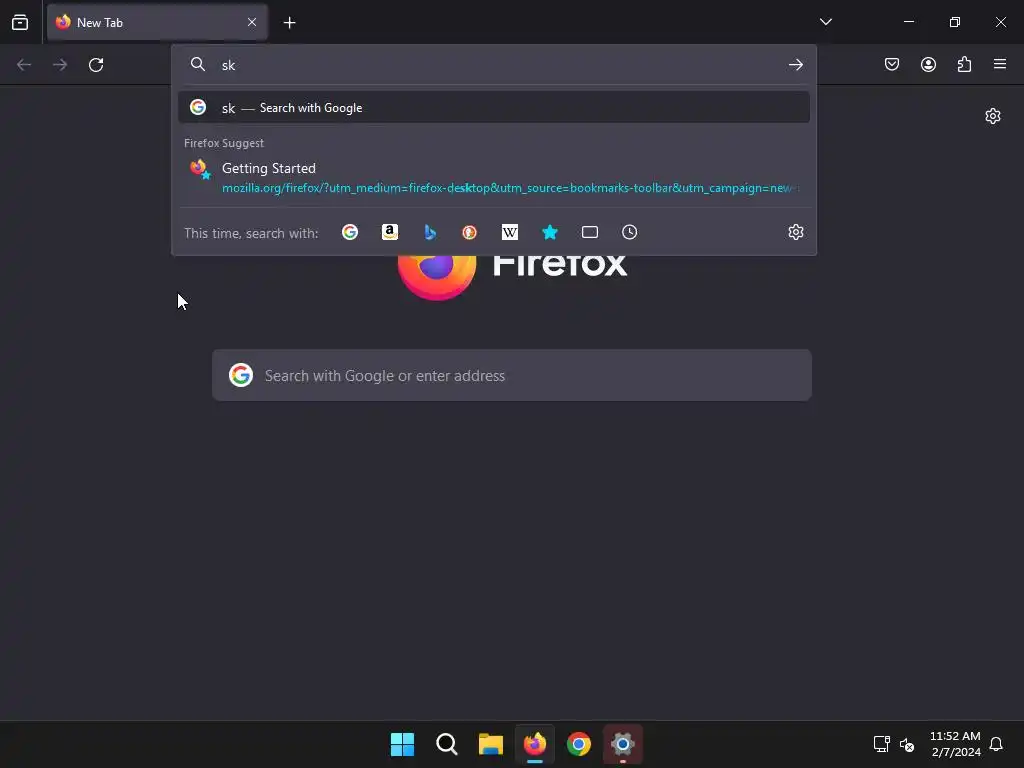This screenshot has height=768, width=1024.
Task: Select the New Tab tab
Action: [x=157, y=22]
